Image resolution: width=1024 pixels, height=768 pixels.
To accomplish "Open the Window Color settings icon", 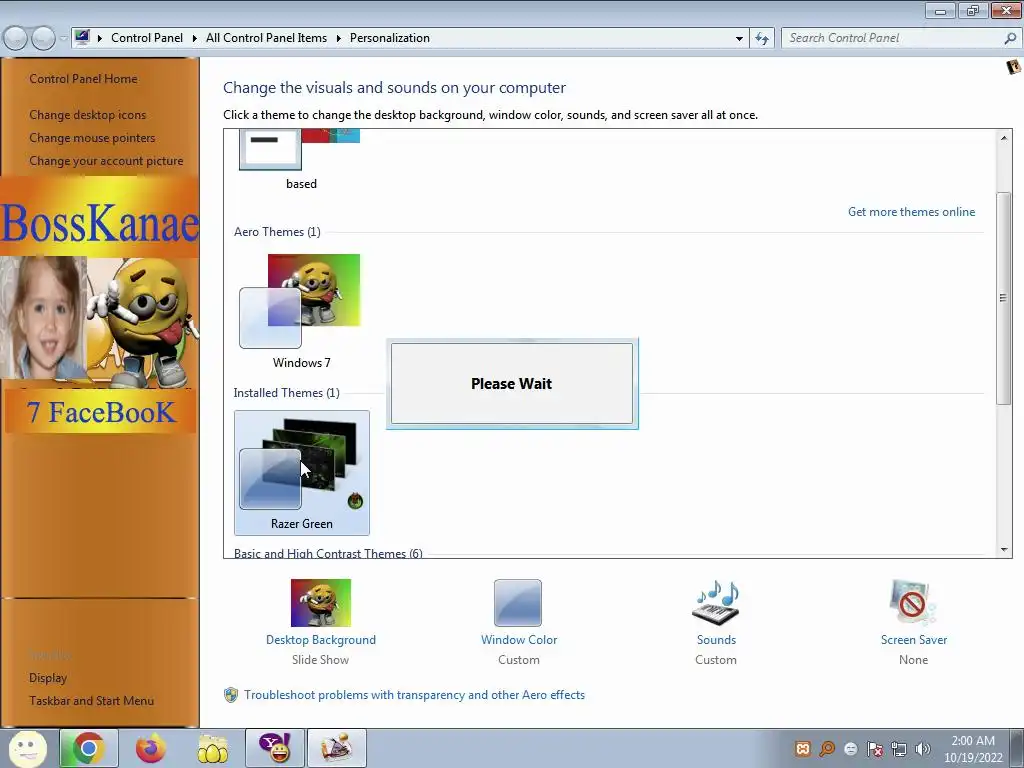I will [518, 603].
